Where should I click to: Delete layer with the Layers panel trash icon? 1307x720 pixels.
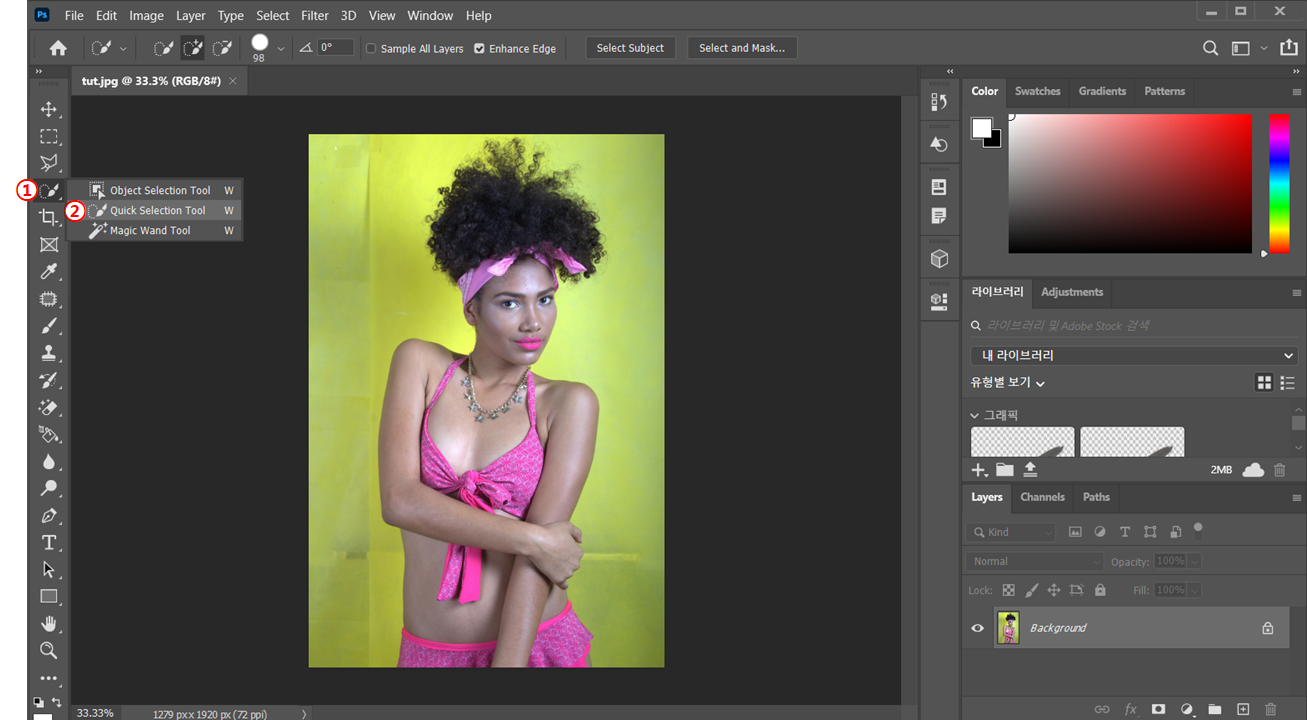tap(1271, 709)
